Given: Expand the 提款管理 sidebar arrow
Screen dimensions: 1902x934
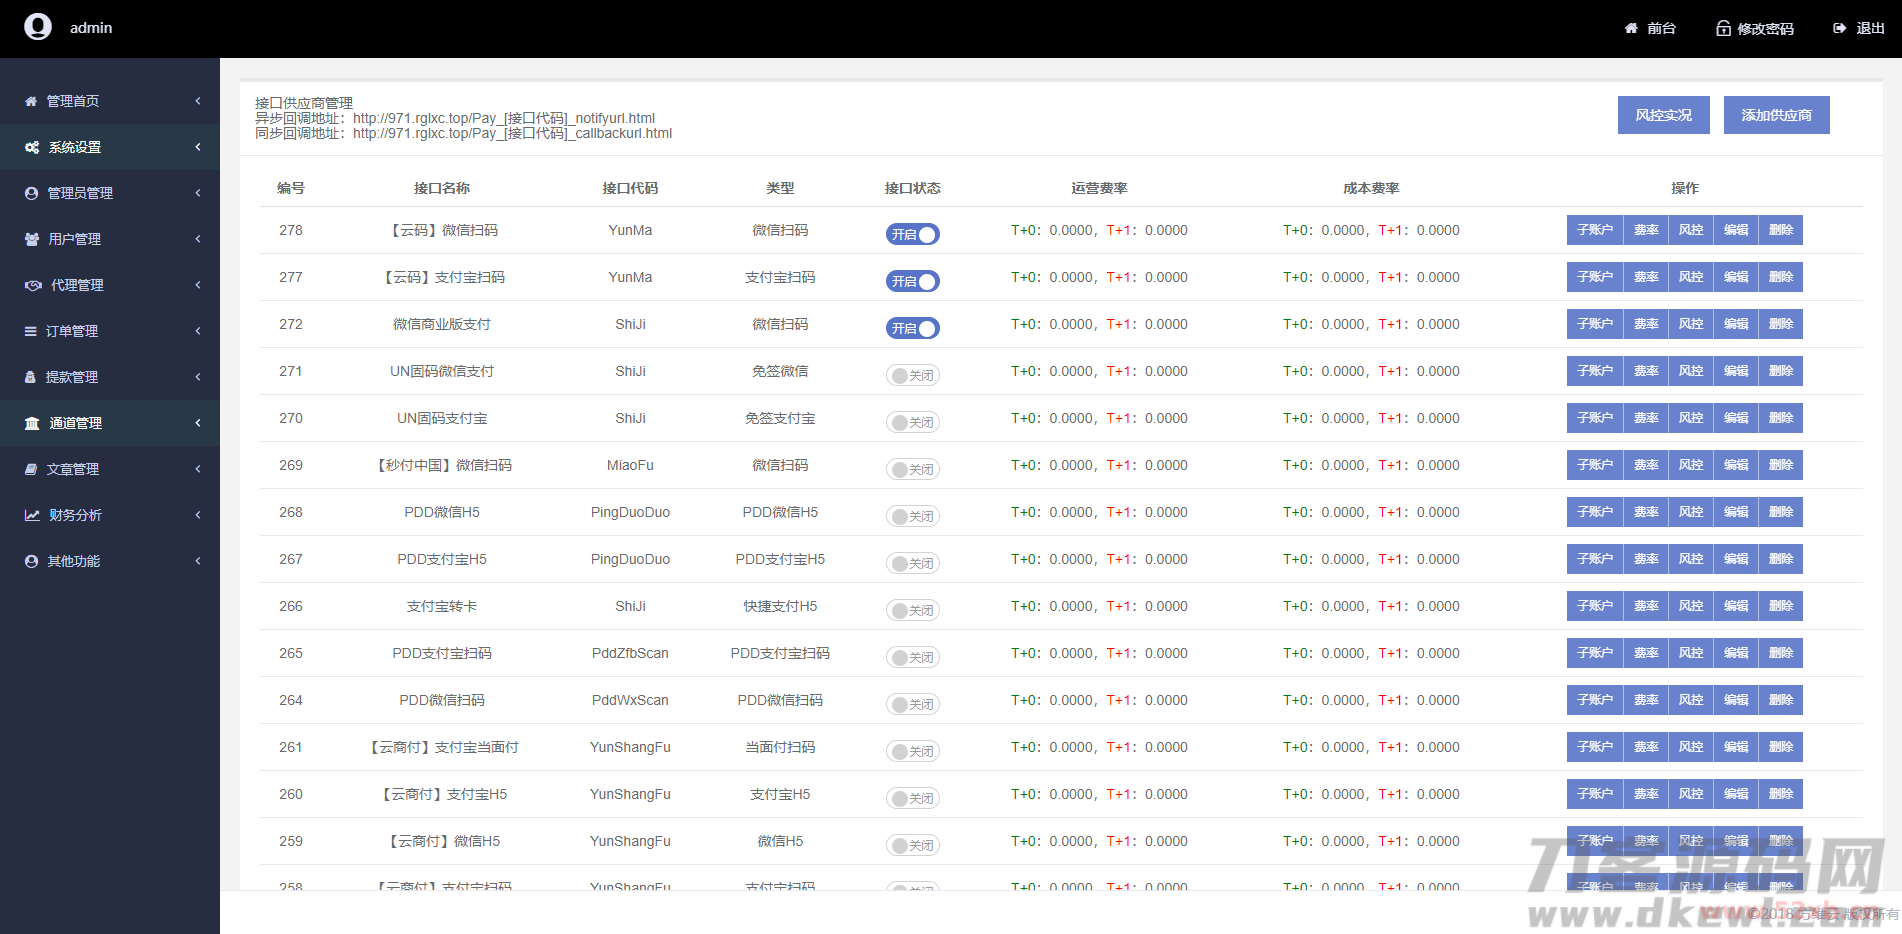Looking at the screenshot, I should (198, 377).
